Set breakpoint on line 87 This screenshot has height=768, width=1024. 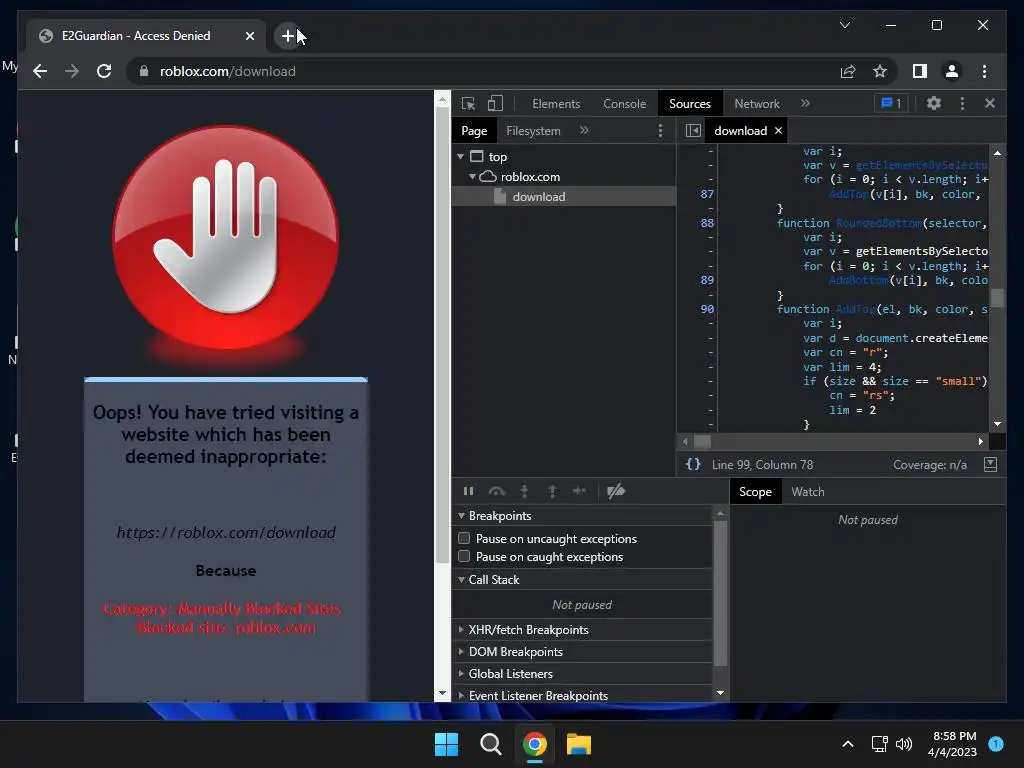pyautogui.click(x=707, y=194)
